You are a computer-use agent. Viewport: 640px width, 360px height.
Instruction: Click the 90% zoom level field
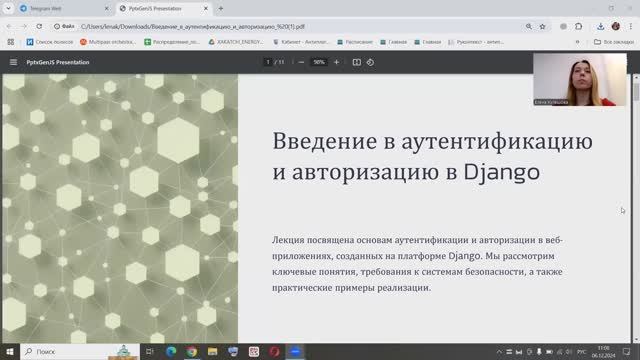tap(319, 62)
